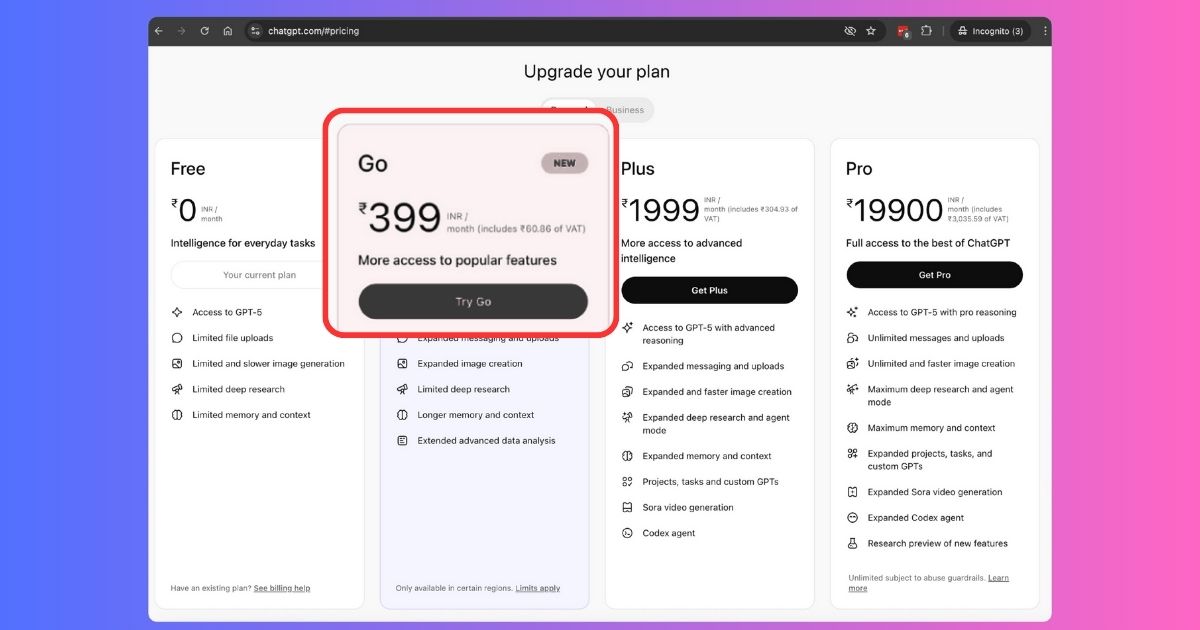Go to the browser home page
1200x630 pixels.
click(228, 31)
